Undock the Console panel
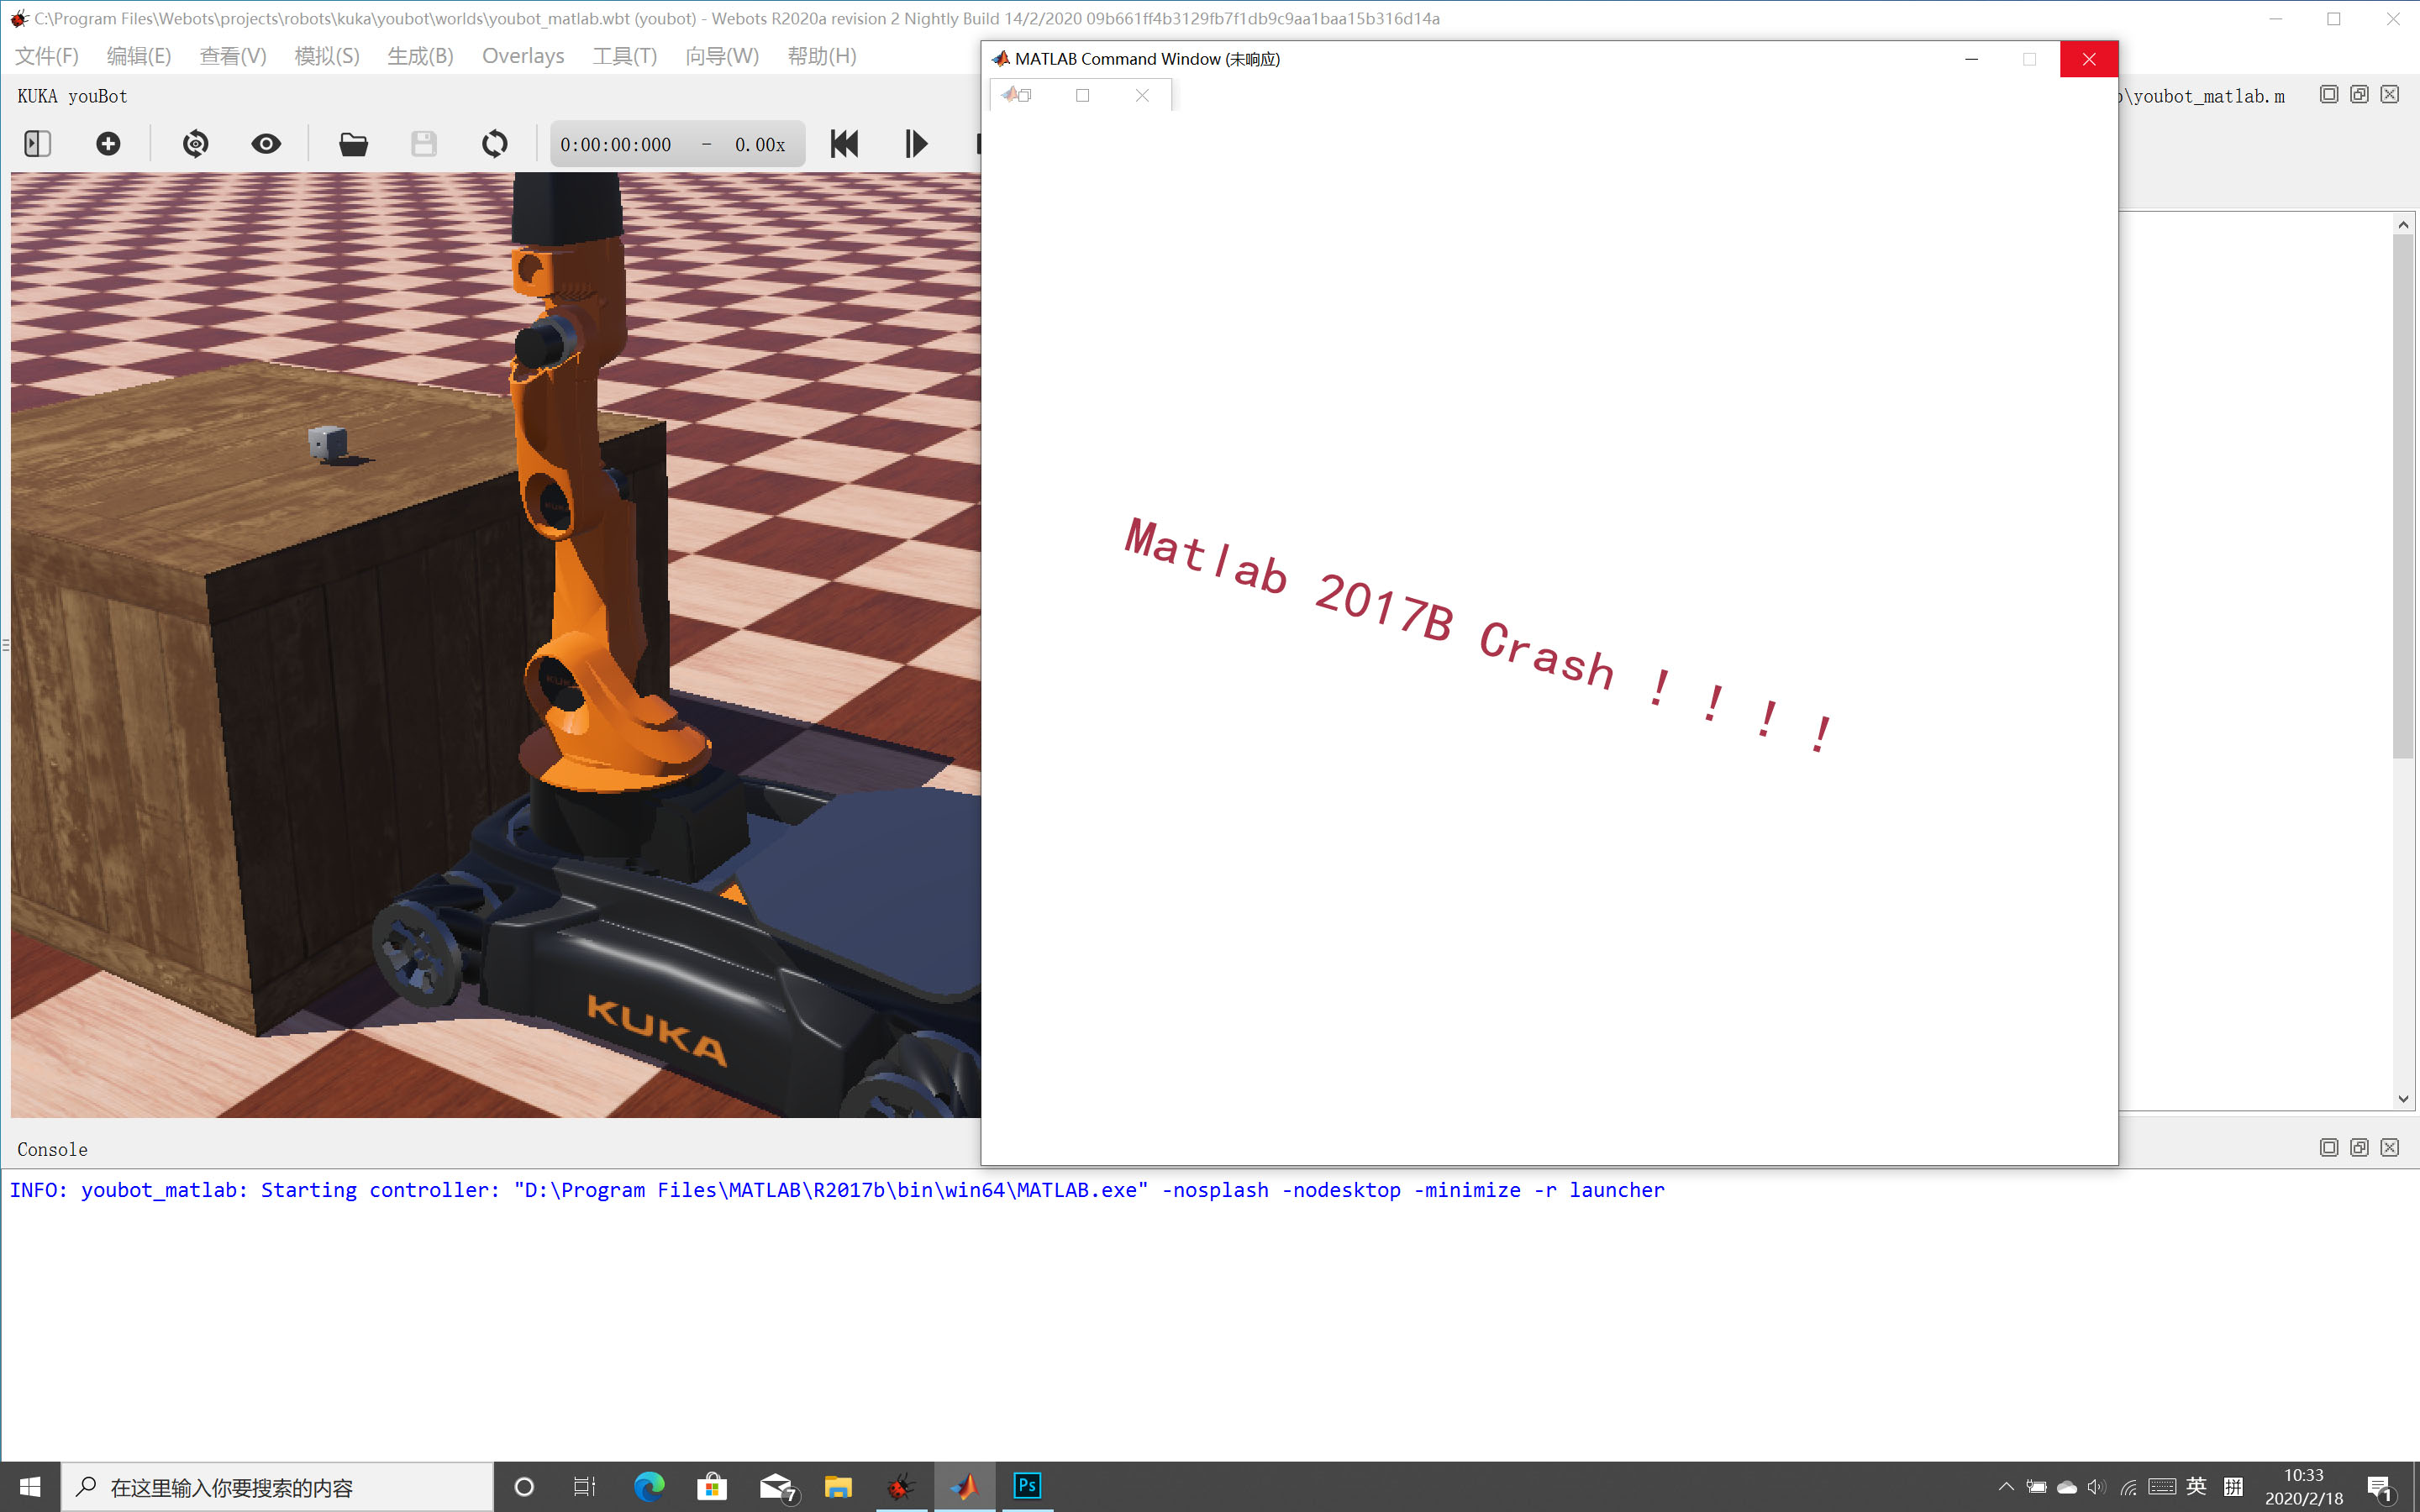 pos(2359,1147)
